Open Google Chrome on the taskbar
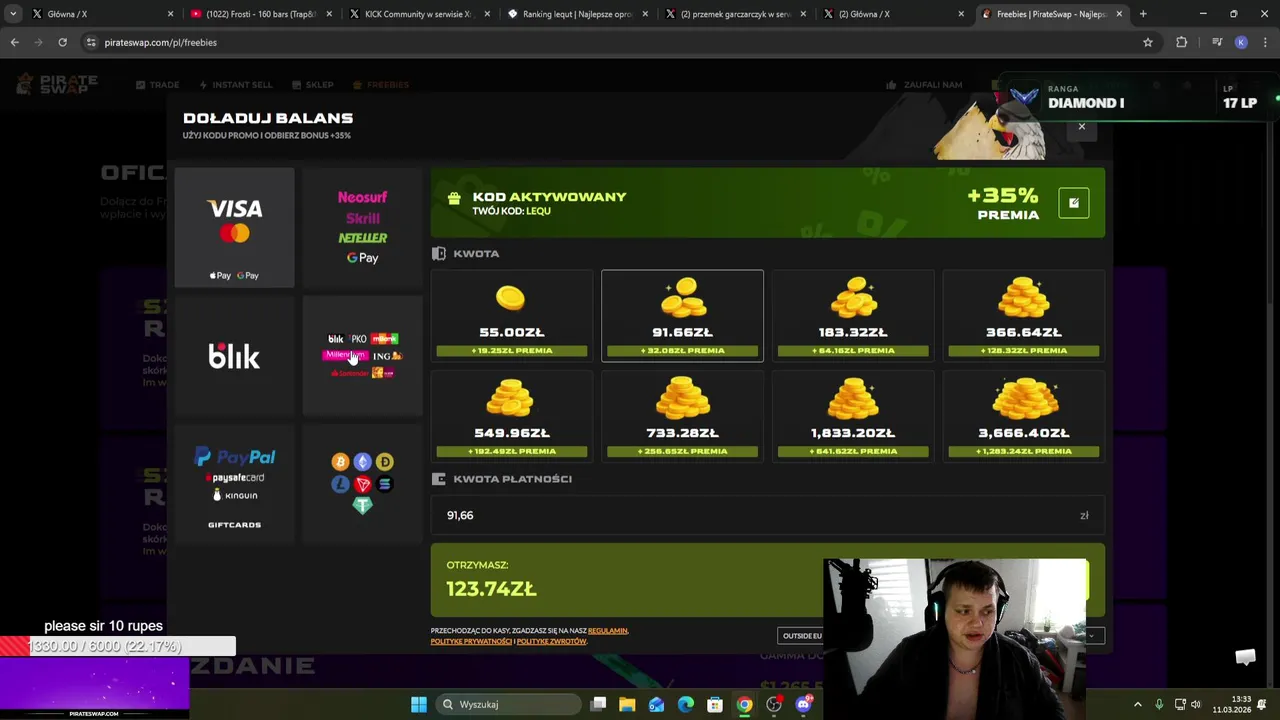This screenshot has width=1280, height=720. click(744, 704)
